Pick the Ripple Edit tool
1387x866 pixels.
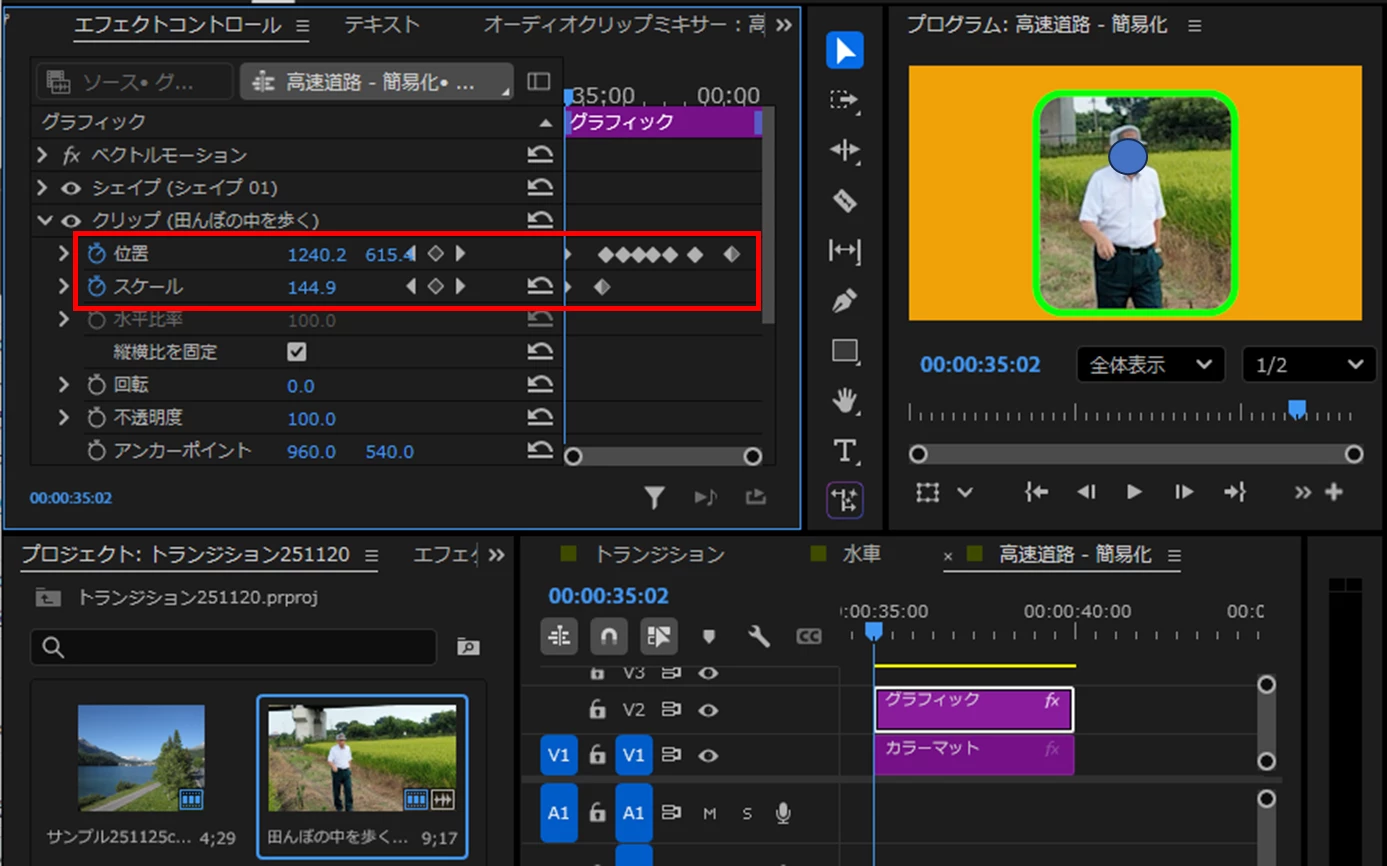(845, 151)
